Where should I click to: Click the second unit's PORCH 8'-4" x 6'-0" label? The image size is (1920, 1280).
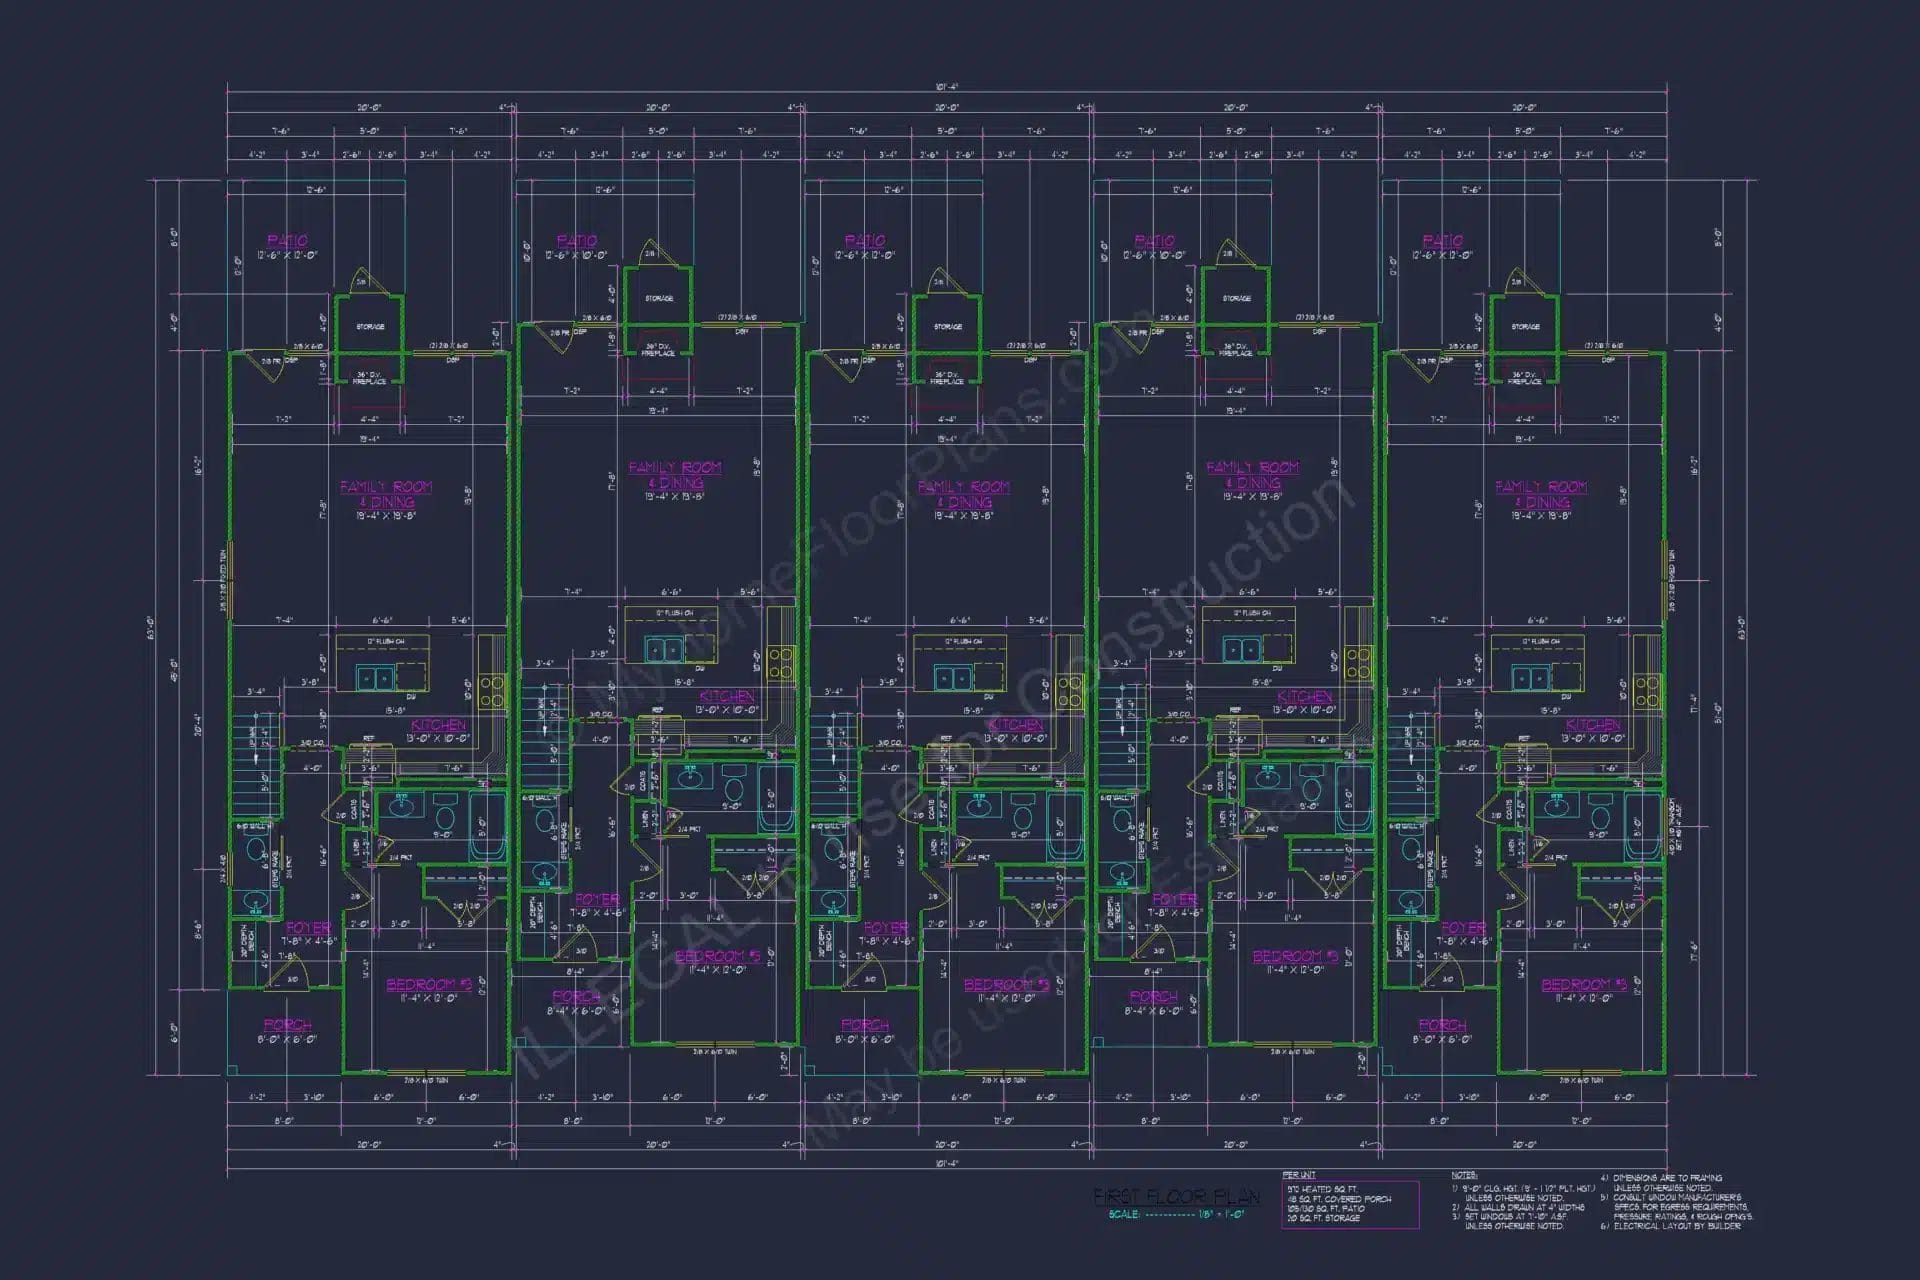576,1003
